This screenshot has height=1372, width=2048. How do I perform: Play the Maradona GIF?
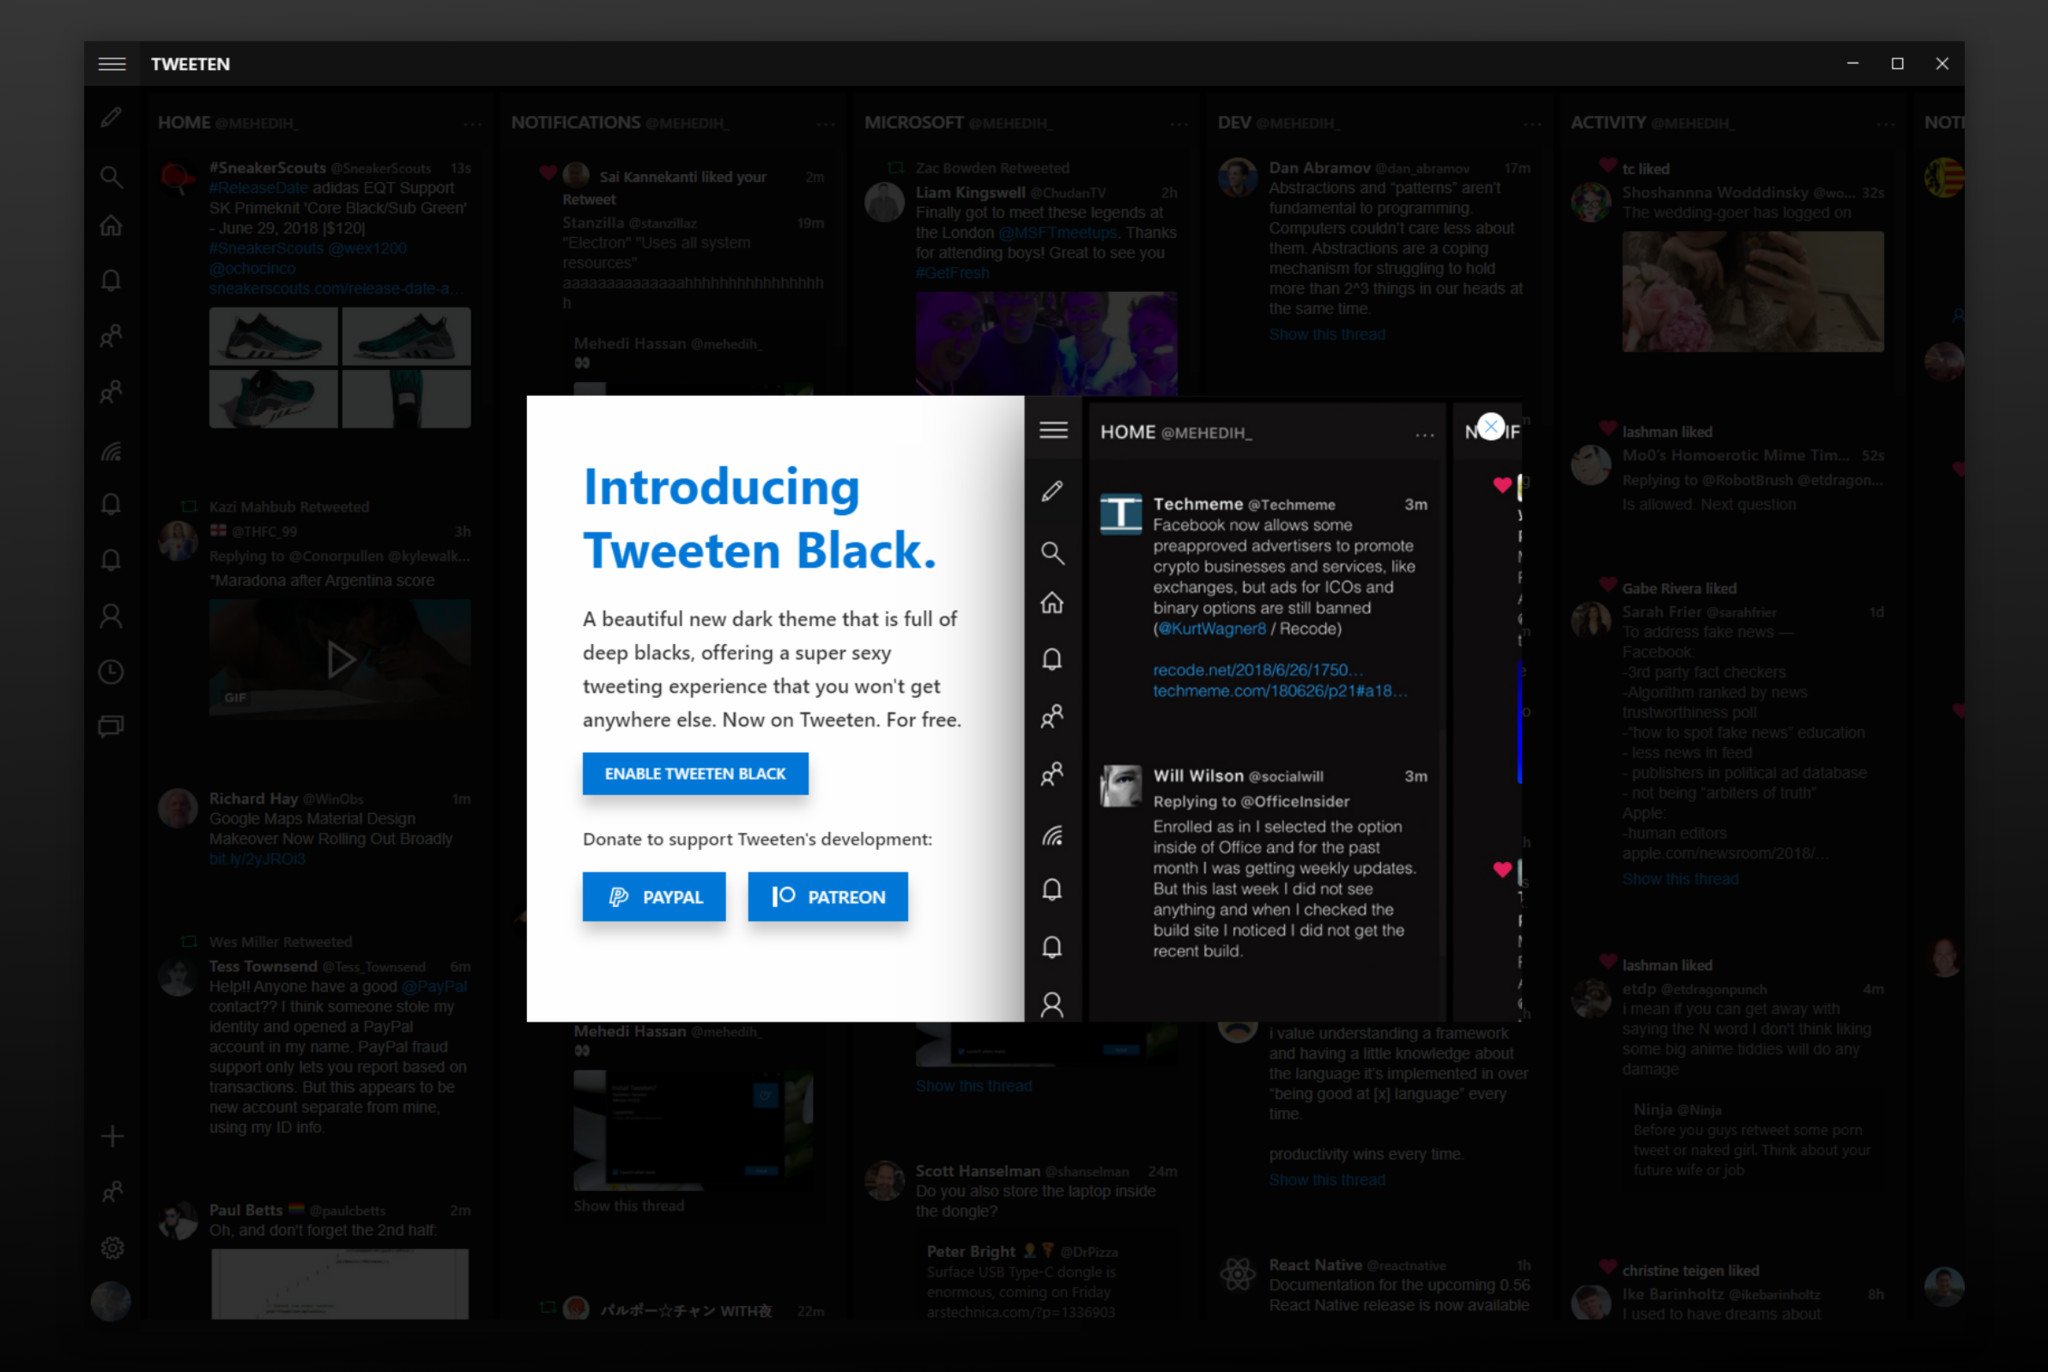340,659
